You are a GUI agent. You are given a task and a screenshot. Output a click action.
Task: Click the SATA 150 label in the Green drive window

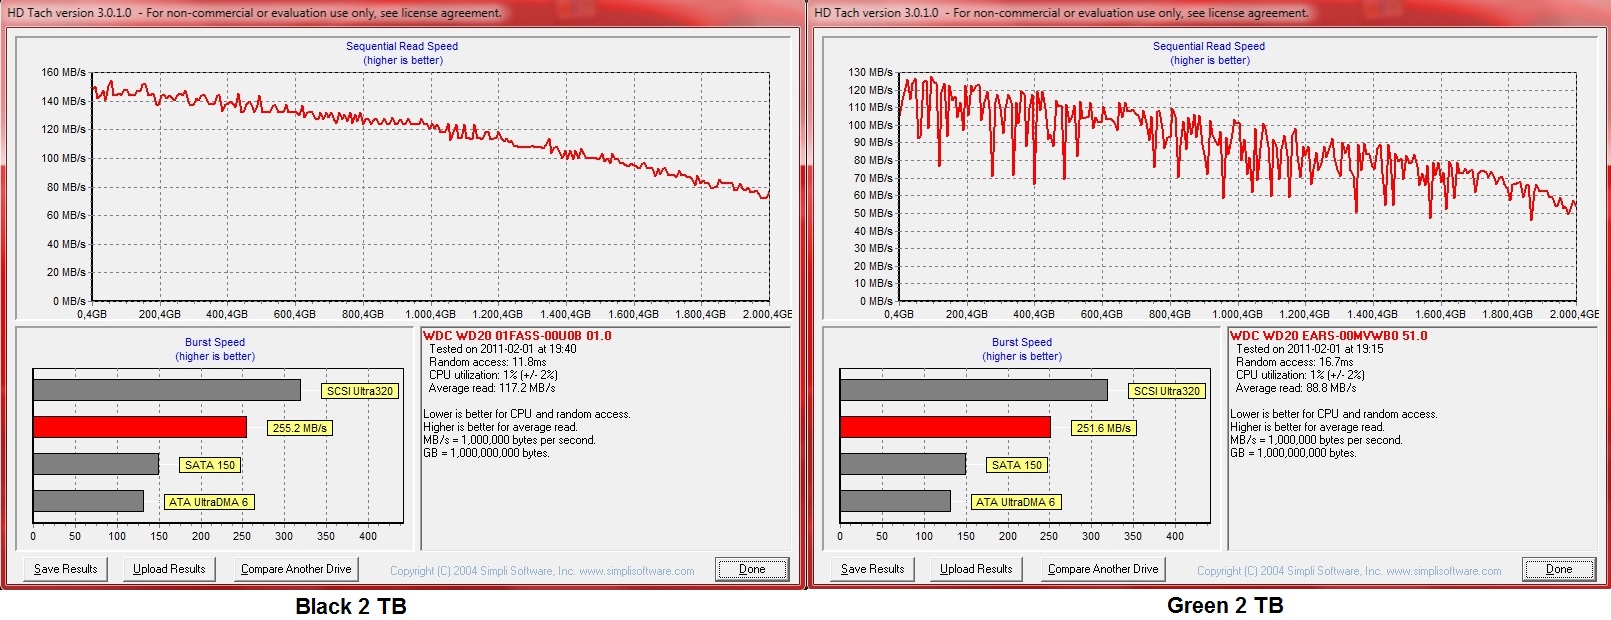tap(1017, 465)
